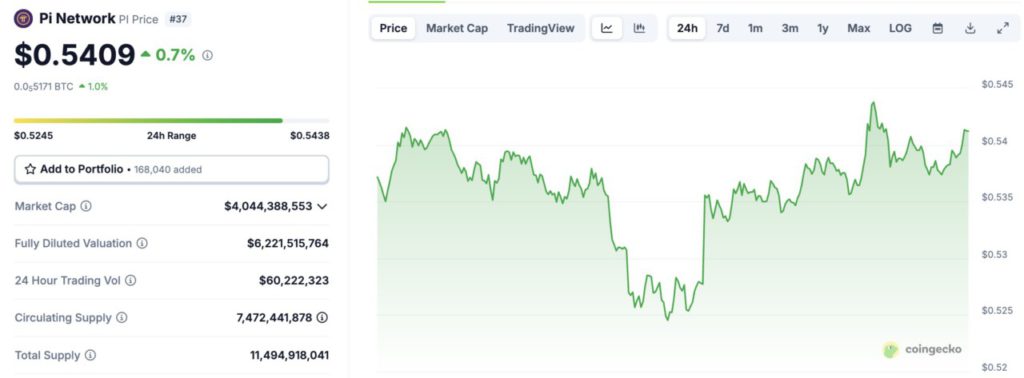Image resolution: width=1024 pixels, height=378 pixels.
Task: Switch to the TradingView tab
Action: pyautogui.click(x=541, y=28)
